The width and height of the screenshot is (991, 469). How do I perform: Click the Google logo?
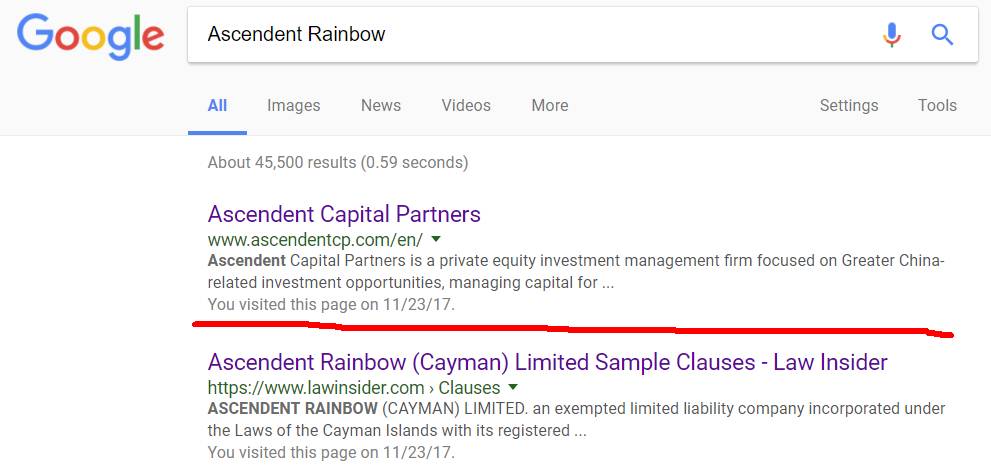[x=90, y=36]
